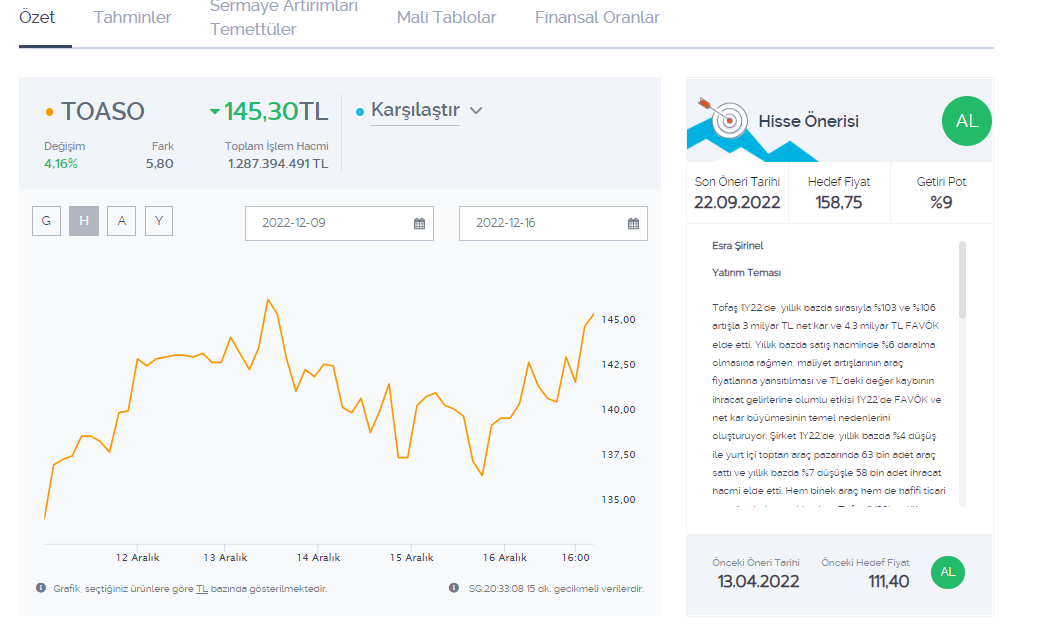Screen dimensions: 1052x635
Task: Click the Yatırım Teması heading
Action: [747, 273]
